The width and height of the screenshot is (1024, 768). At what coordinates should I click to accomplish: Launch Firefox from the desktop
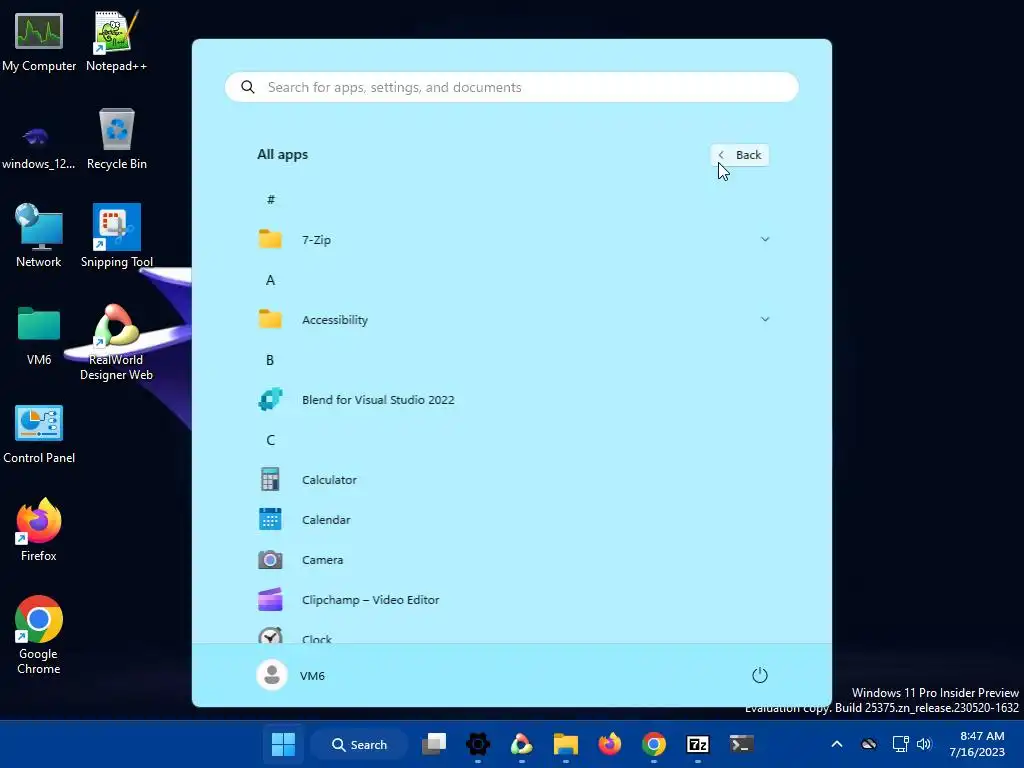[39, 530]
